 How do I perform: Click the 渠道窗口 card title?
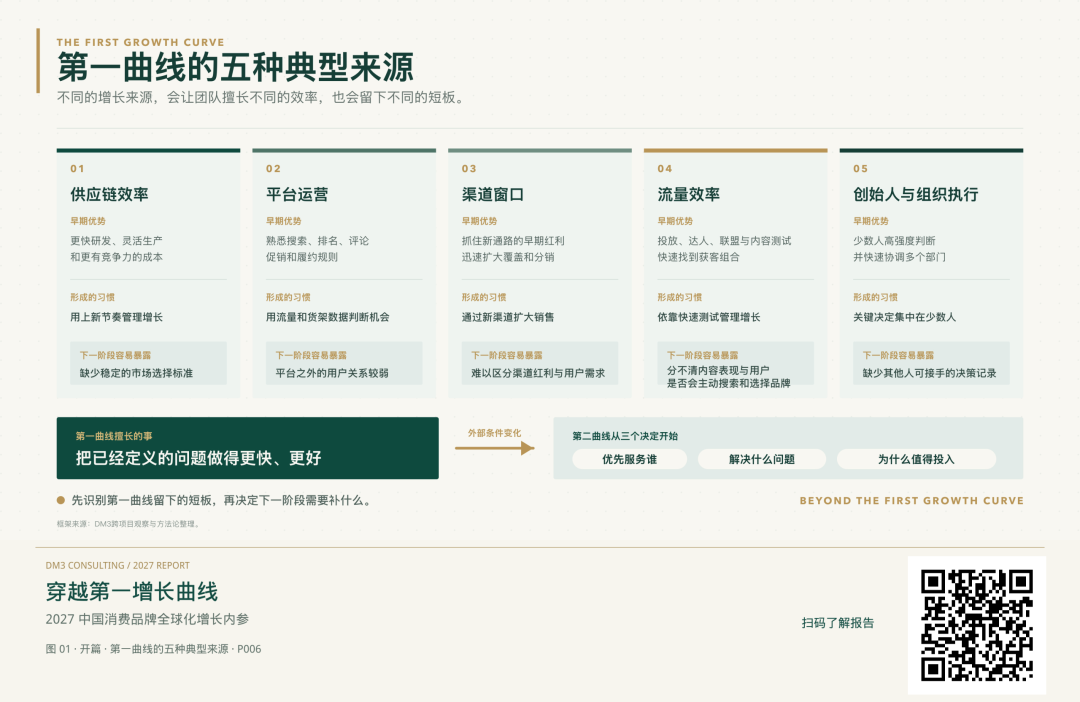492,194
